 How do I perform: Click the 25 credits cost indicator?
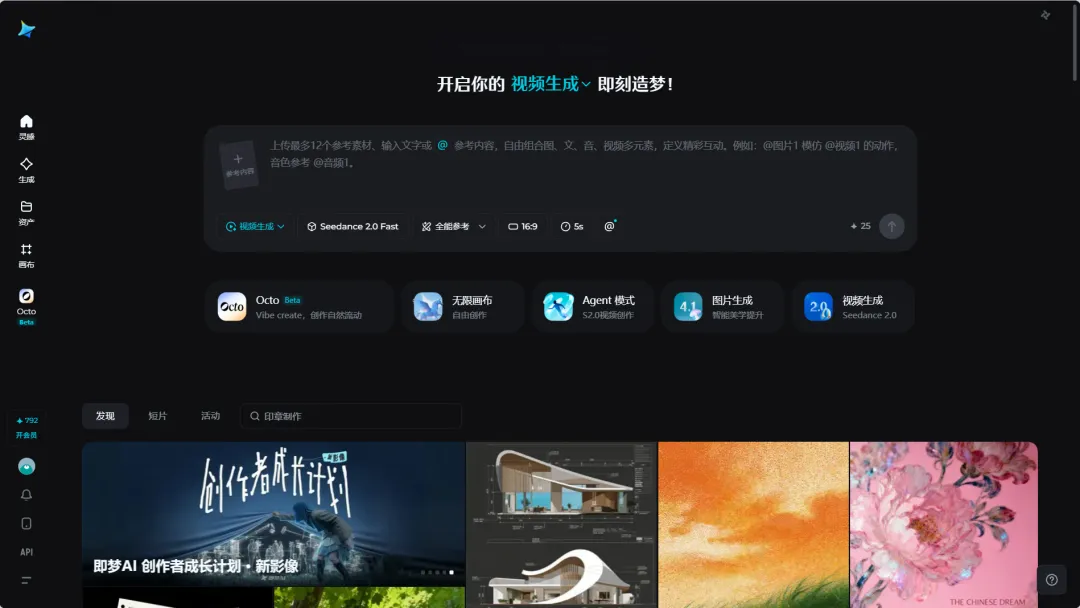tap(860, 226)
